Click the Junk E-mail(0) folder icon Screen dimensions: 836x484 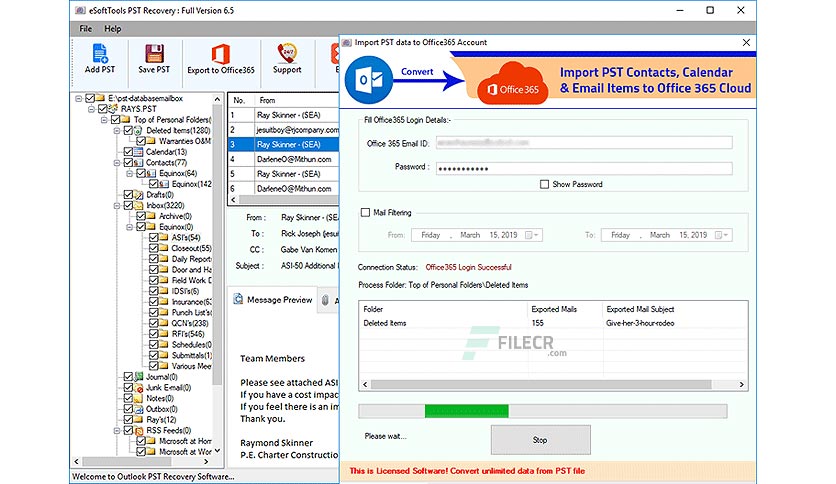[139, 388]
